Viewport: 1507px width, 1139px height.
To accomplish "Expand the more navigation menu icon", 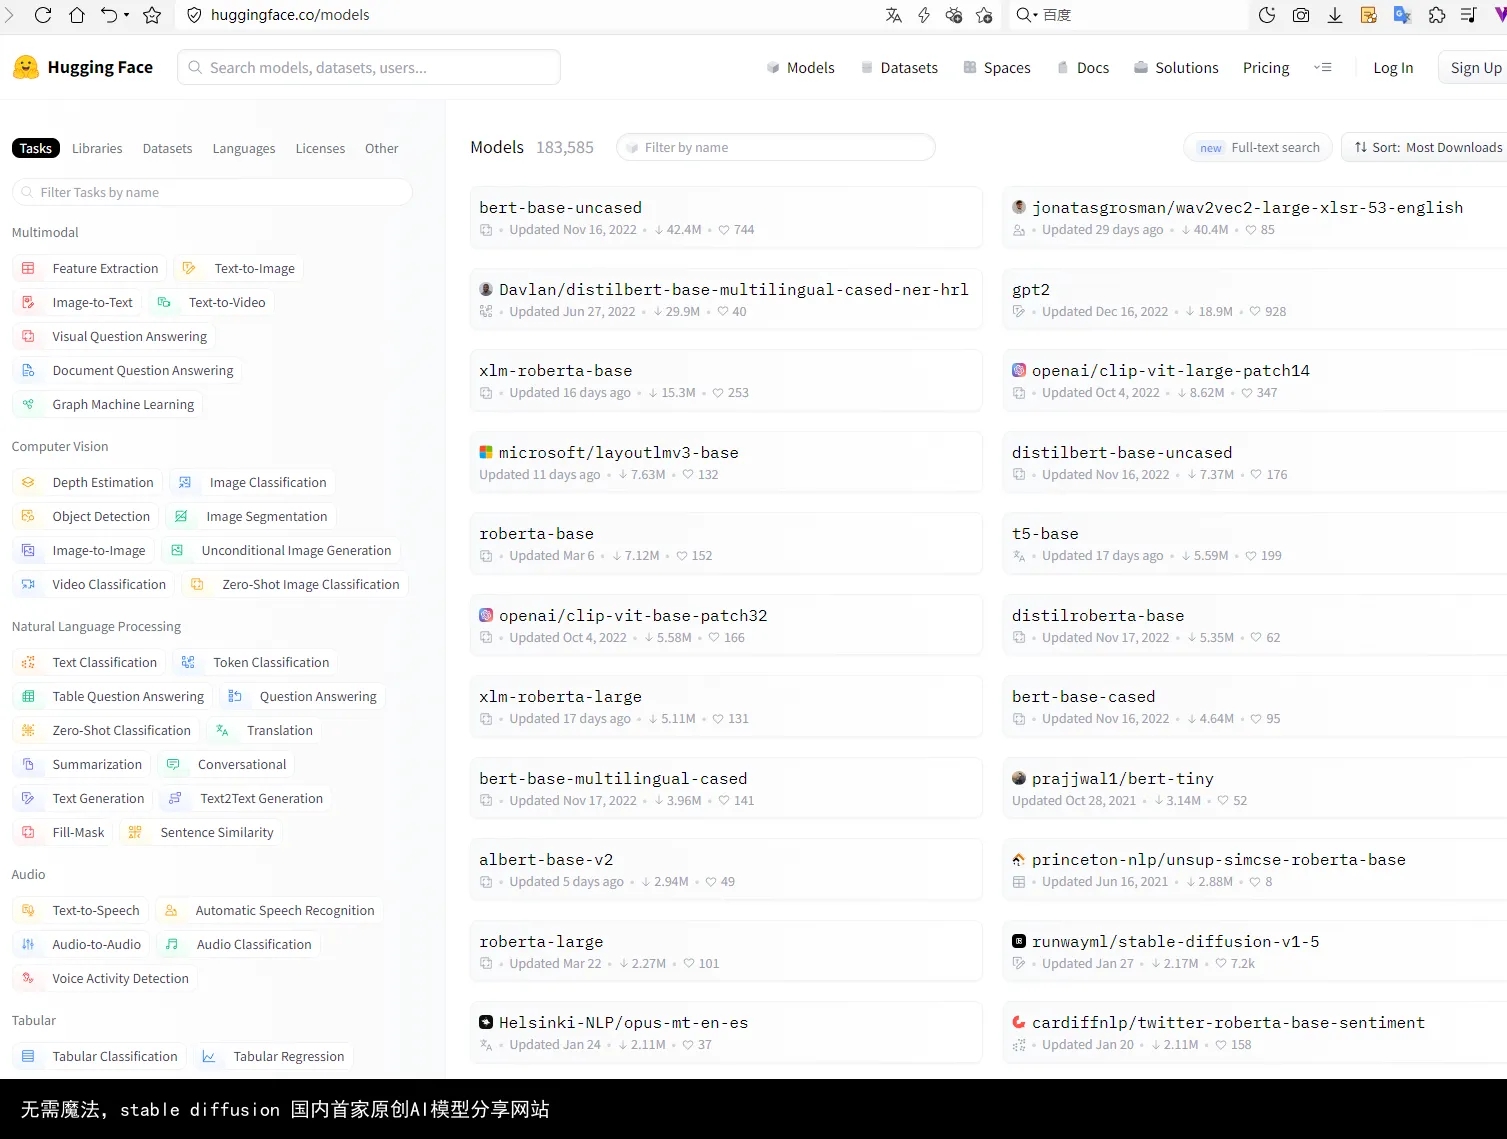I will click(x=1323, y=67).
